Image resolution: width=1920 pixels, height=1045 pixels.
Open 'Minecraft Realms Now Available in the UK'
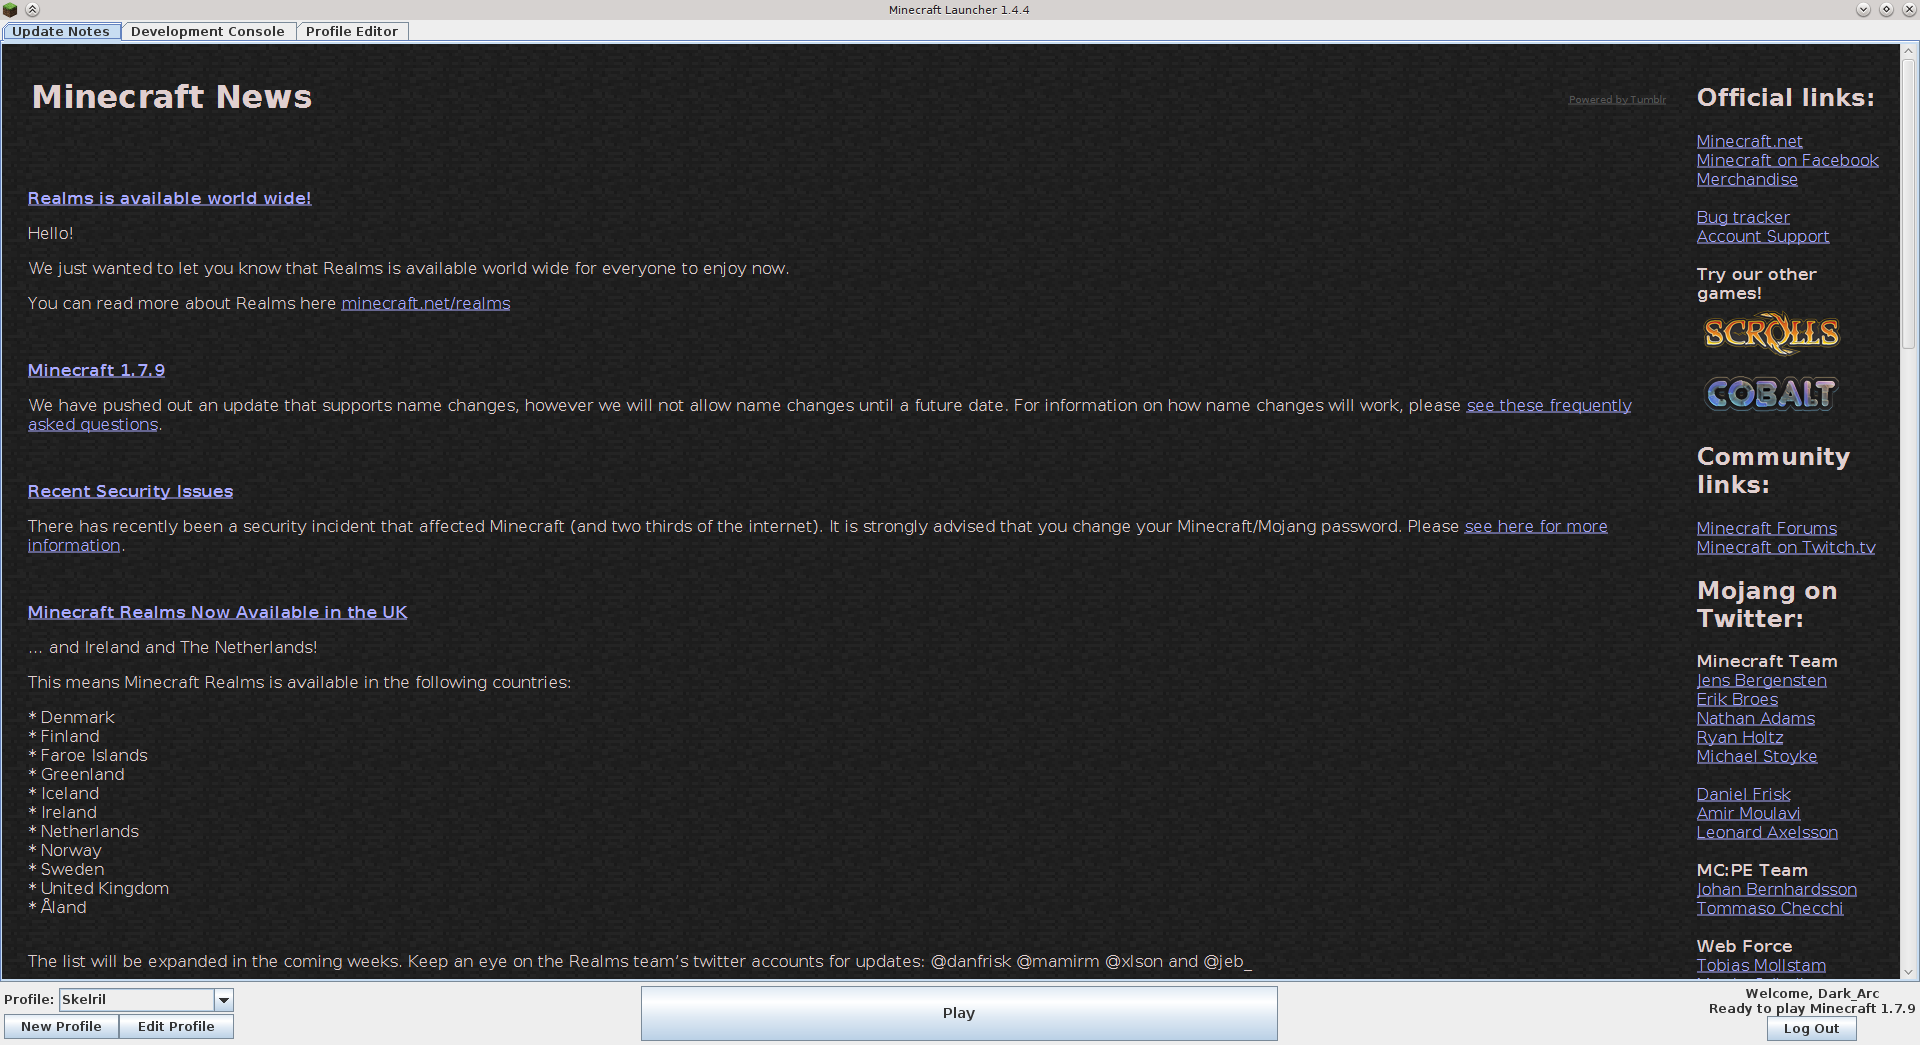(x=217, y=612)
